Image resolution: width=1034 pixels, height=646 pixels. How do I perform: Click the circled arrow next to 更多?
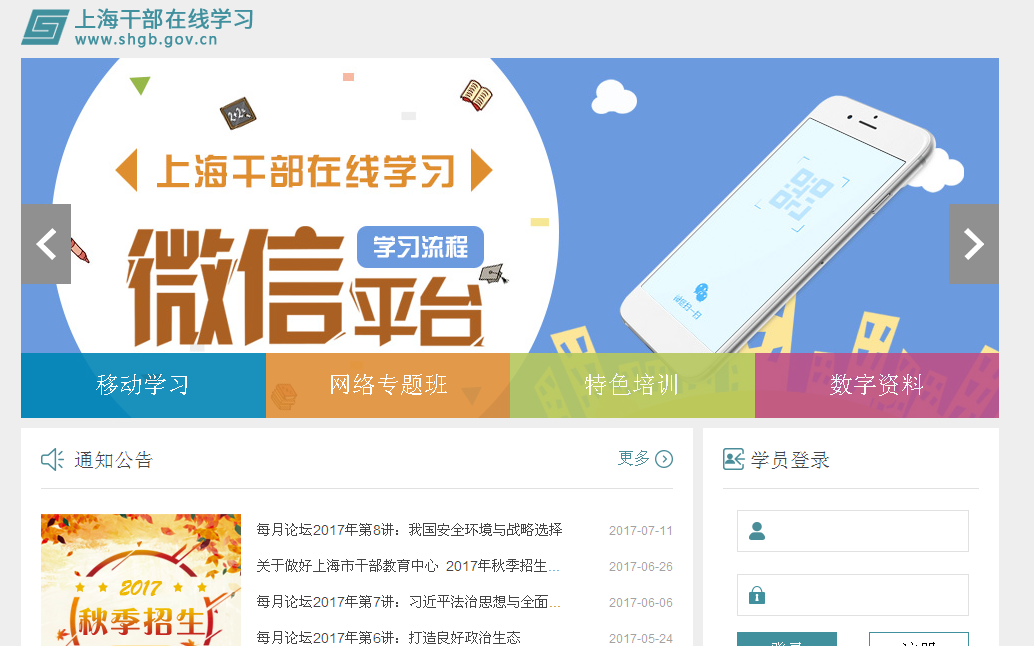664,459
